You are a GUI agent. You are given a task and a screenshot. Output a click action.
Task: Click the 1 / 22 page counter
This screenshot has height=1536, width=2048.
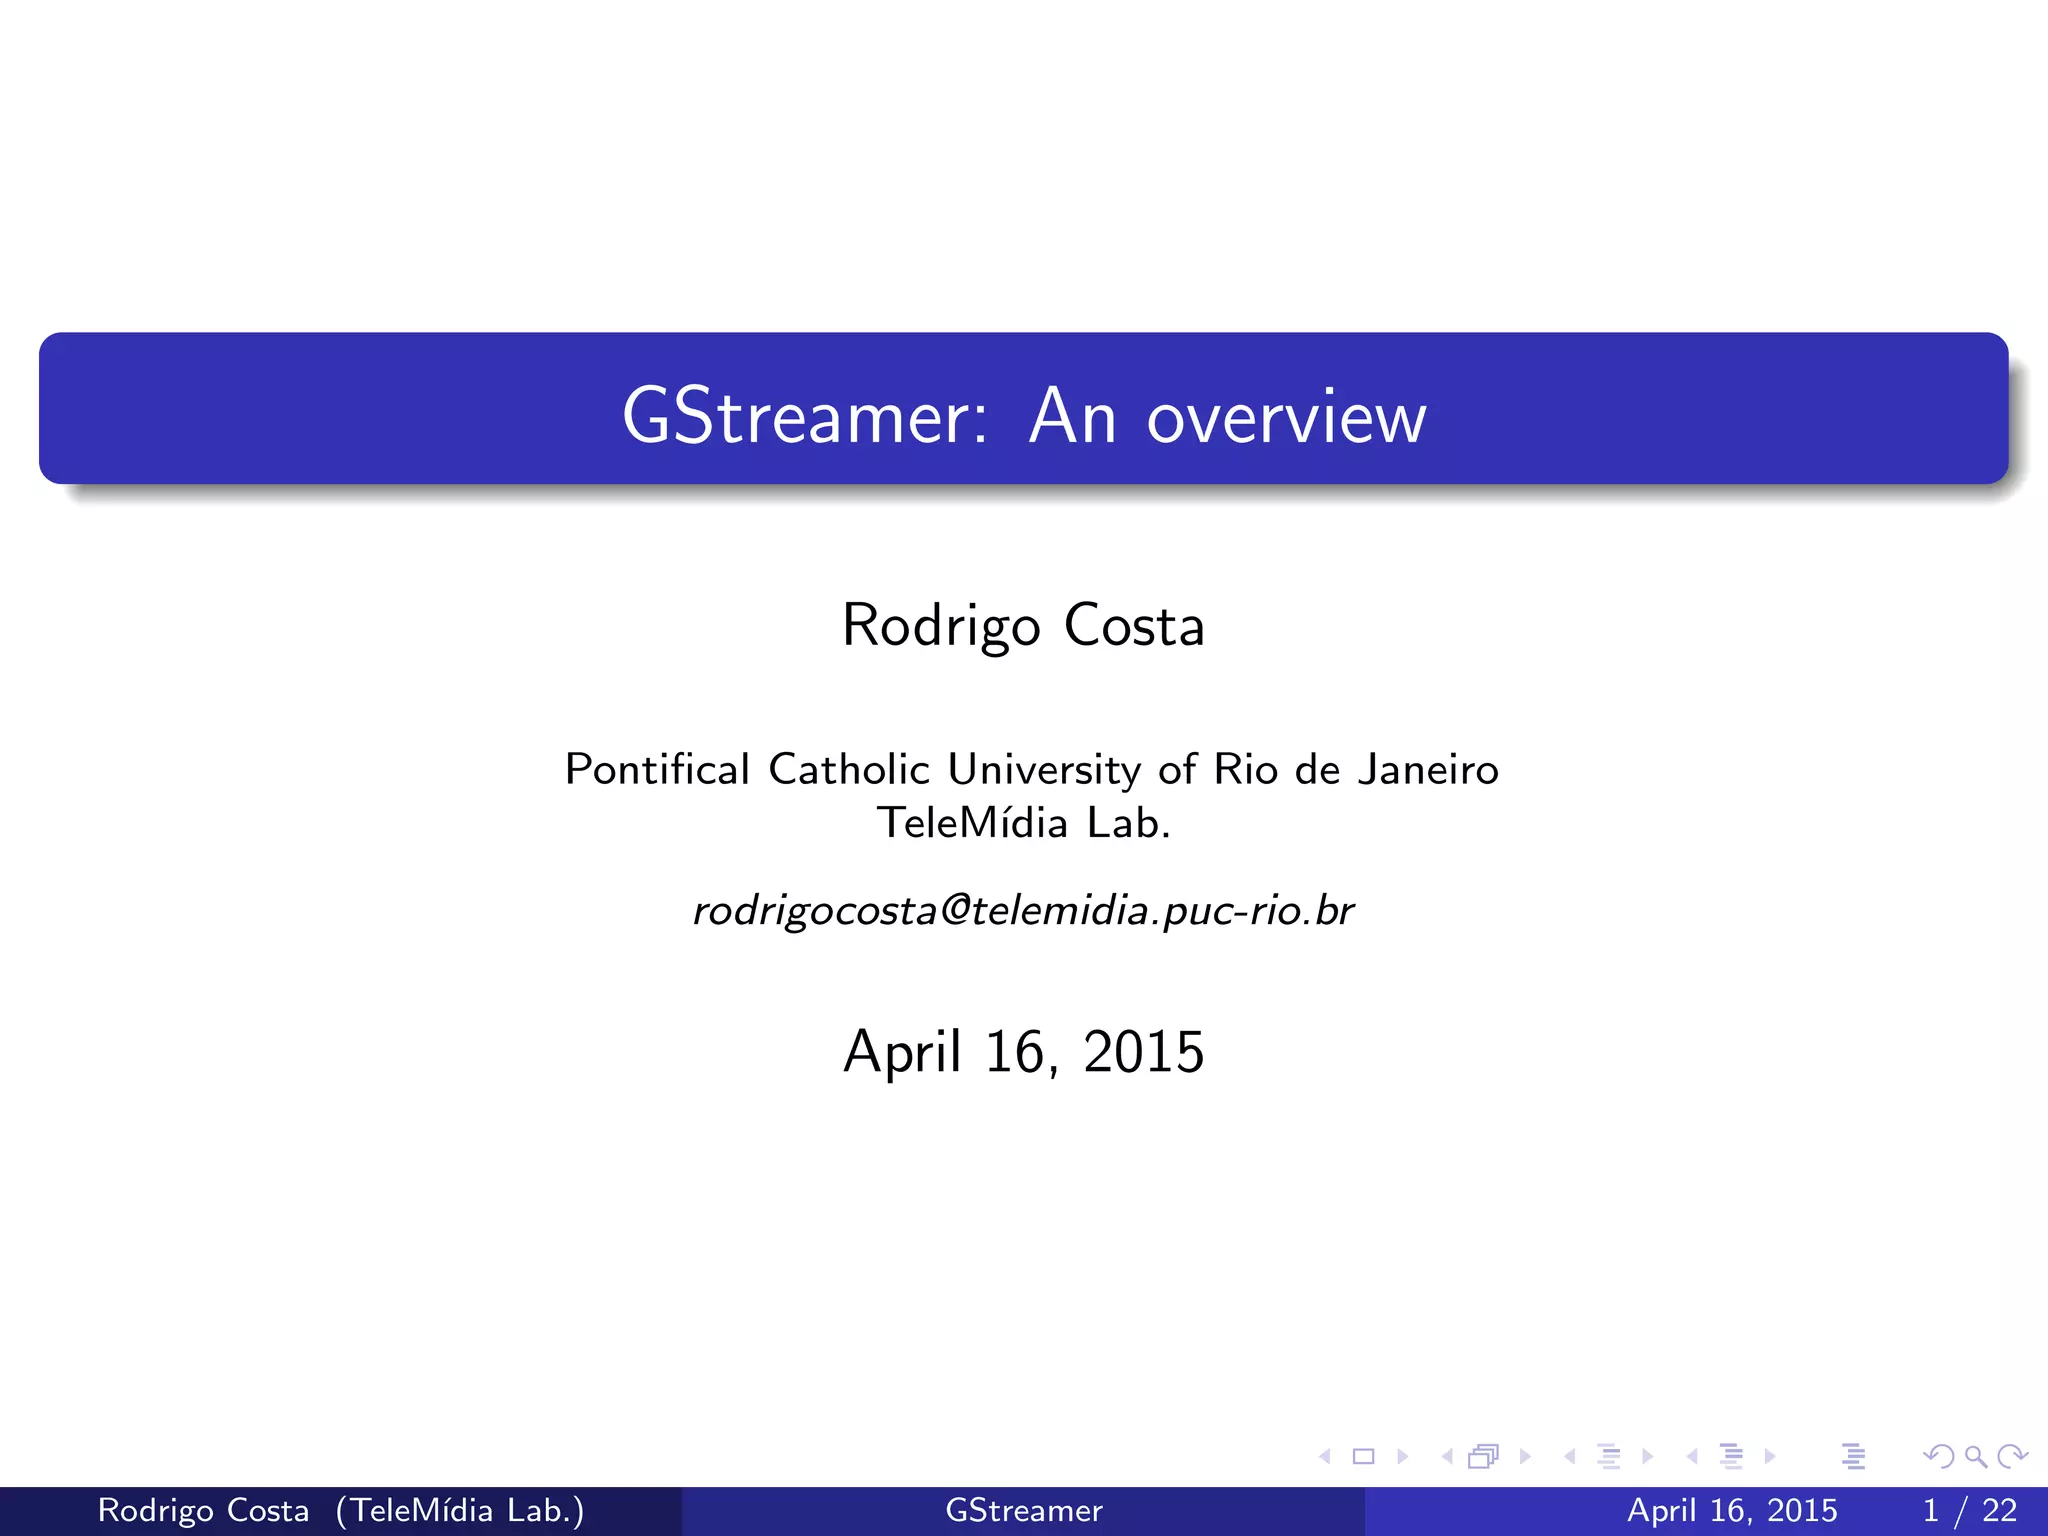pos(1969,1510)
